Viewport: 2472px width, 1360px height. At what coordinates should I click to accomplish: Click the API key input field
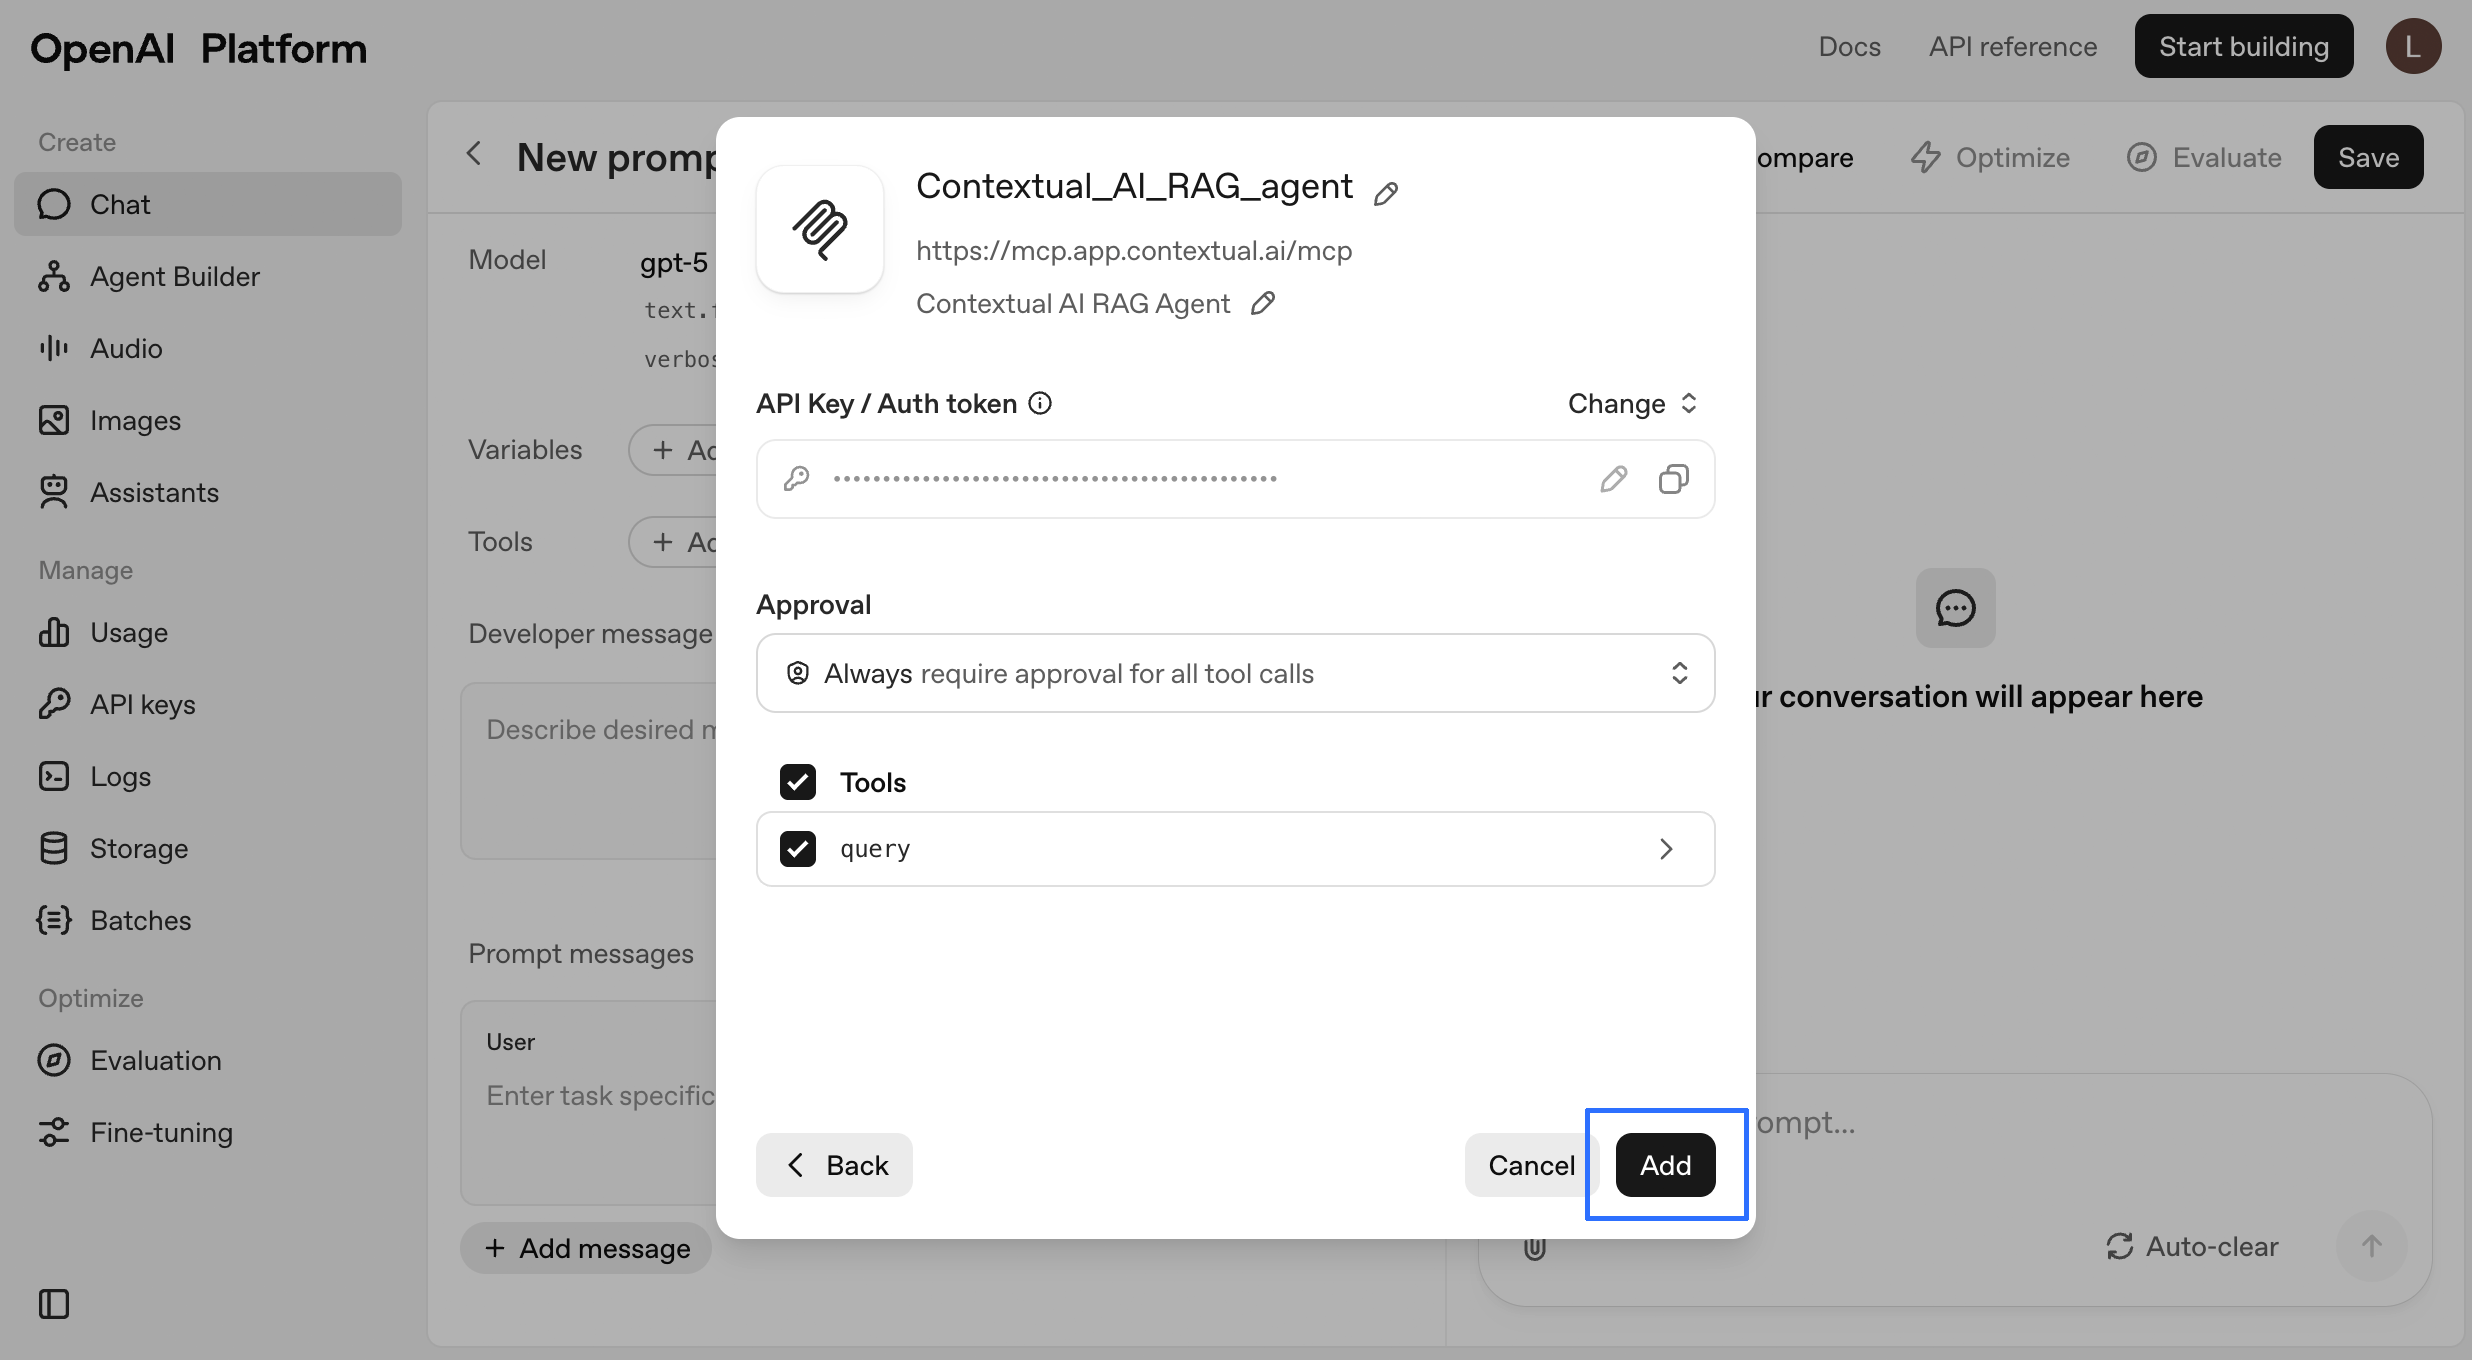1200,479
